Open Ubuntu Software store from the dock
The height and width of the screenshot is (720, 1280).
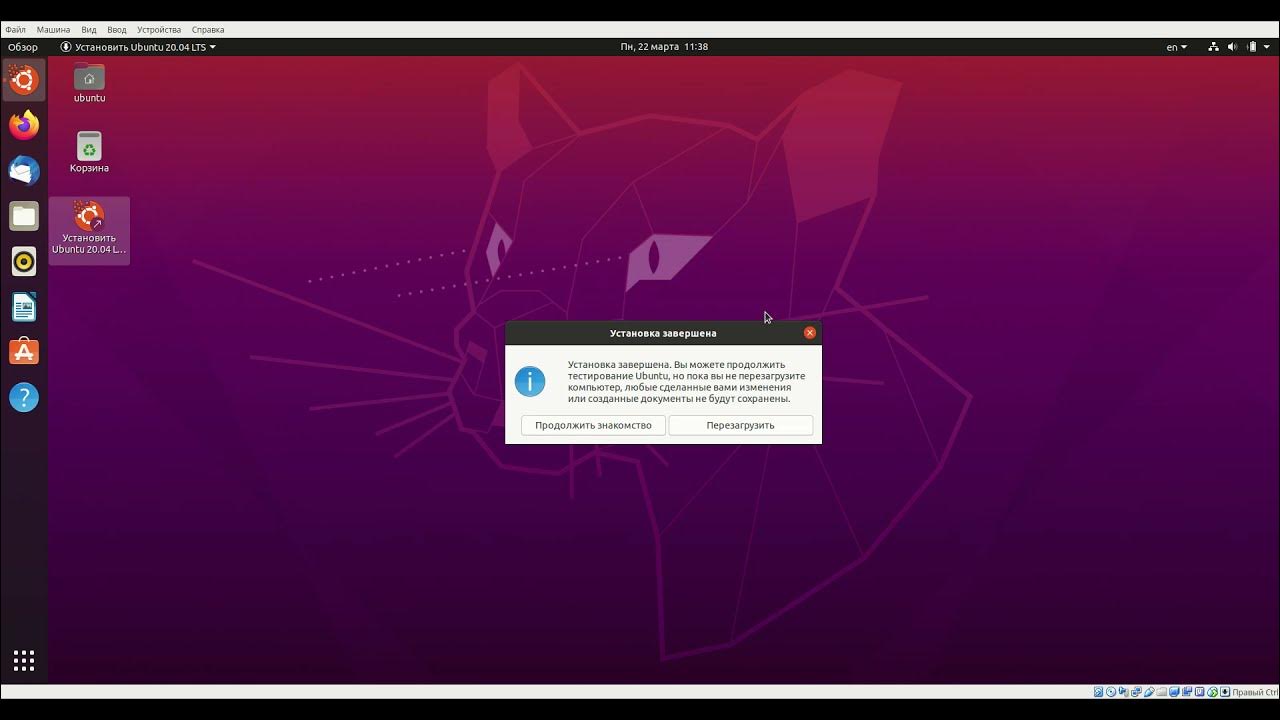[24, 352]
